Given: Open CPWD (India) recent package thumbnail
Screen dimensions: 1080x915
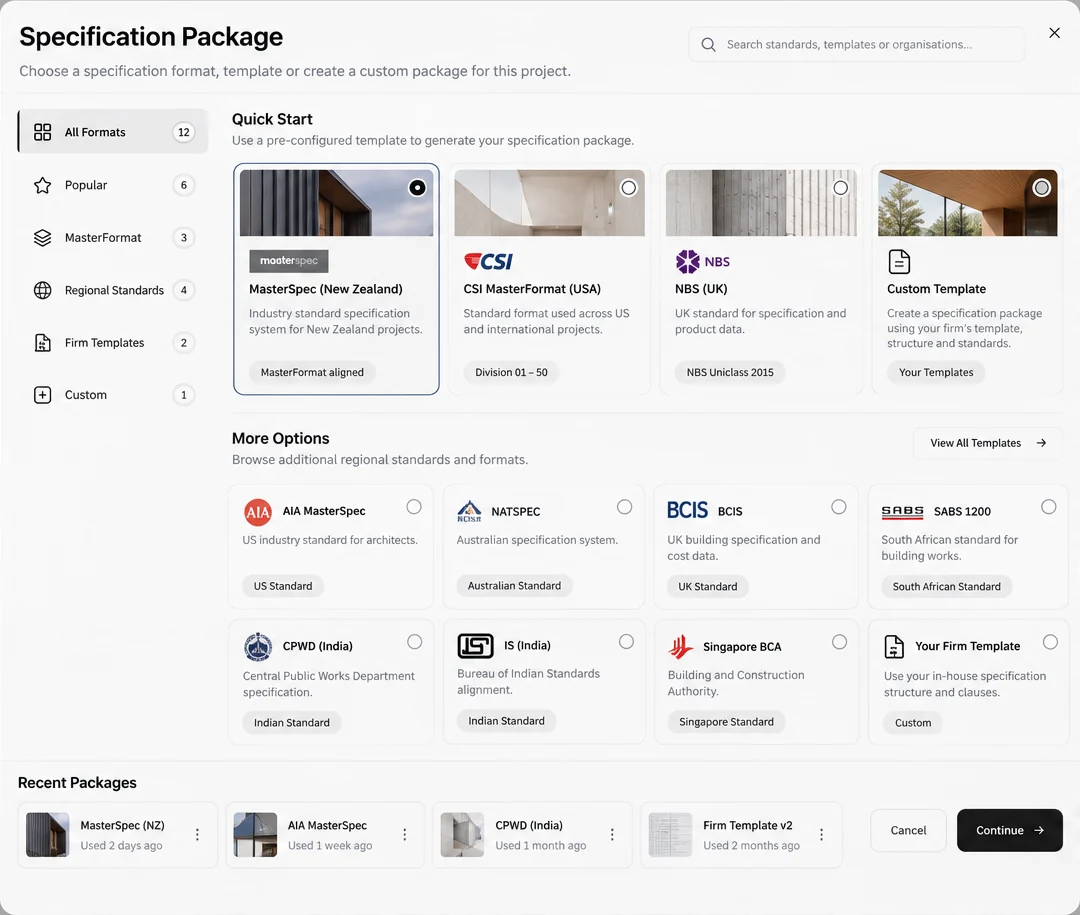Looking at the screenshot, I should [x=462, y=834].
